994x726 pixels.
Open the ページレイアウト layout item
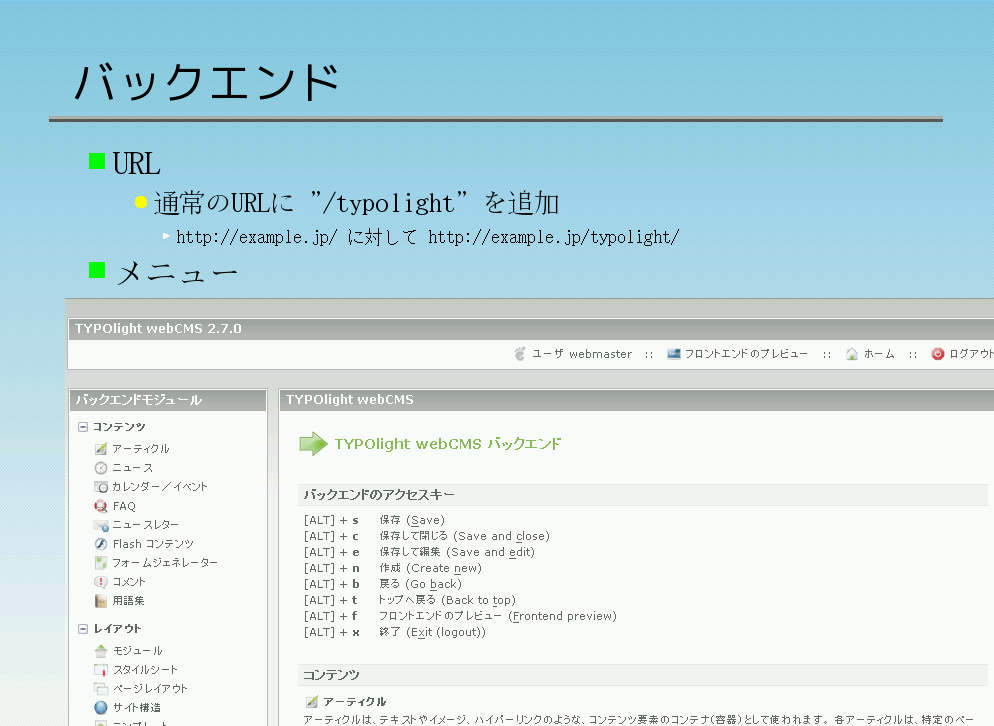pyautogui.click(x=150, y=689)
